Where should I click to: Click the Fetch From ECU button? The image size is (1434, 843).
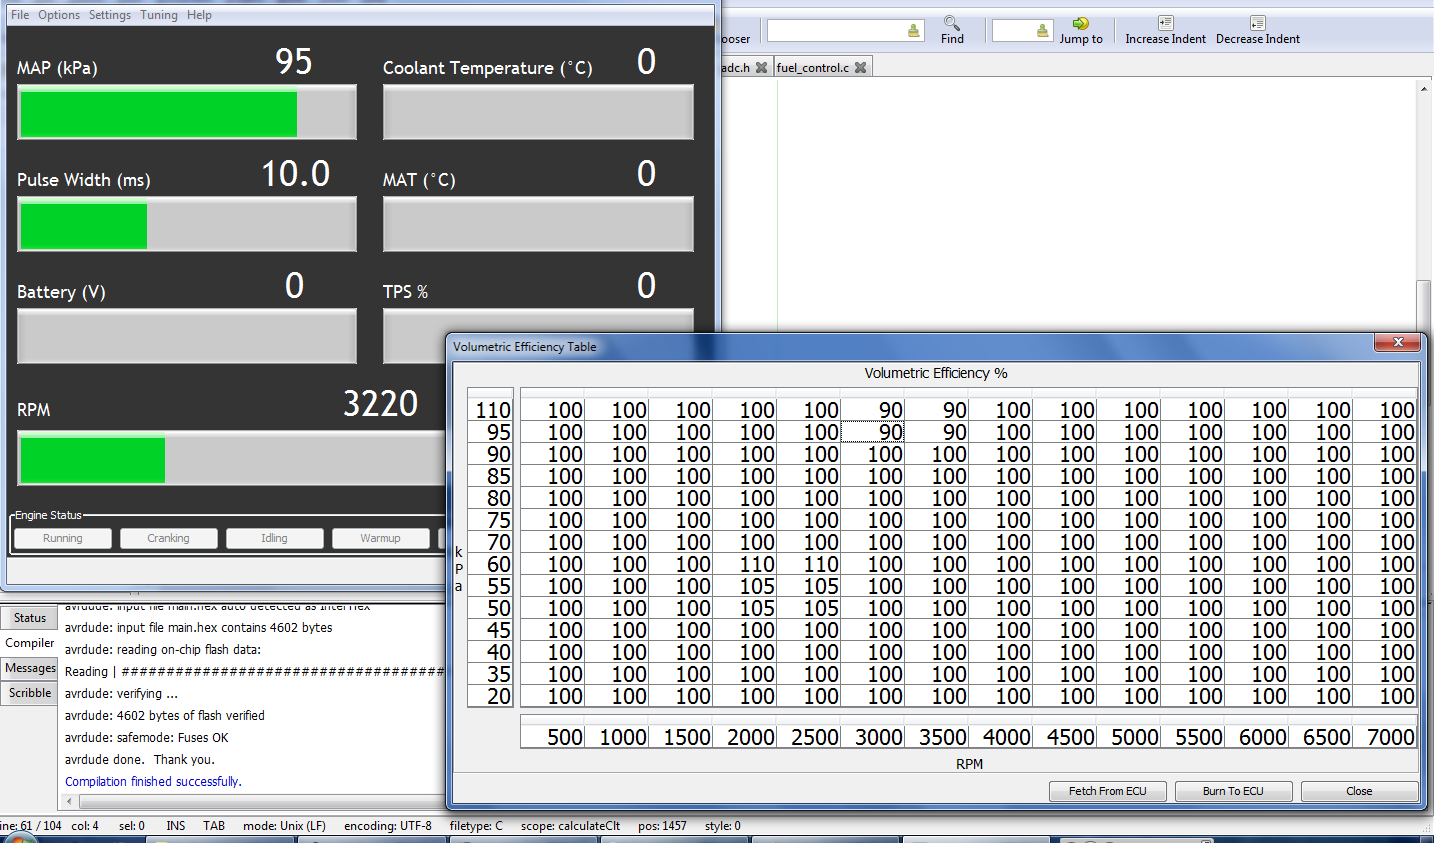click(x=1107, y=791)
